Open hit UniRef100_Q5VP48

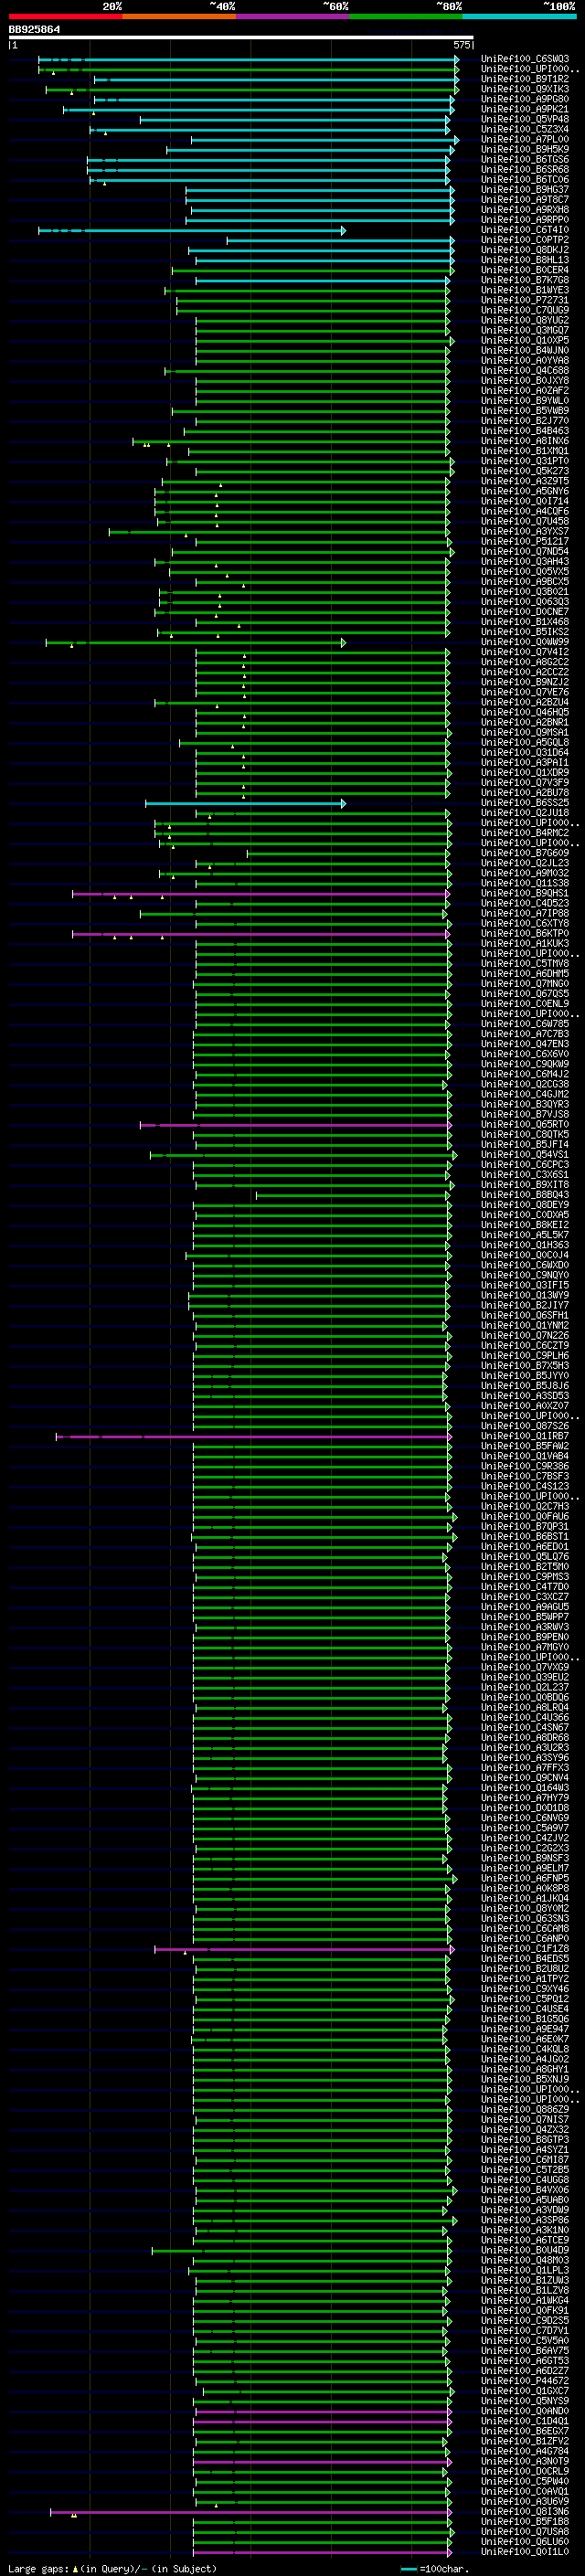pyautogui.click(x=525, y=119)
